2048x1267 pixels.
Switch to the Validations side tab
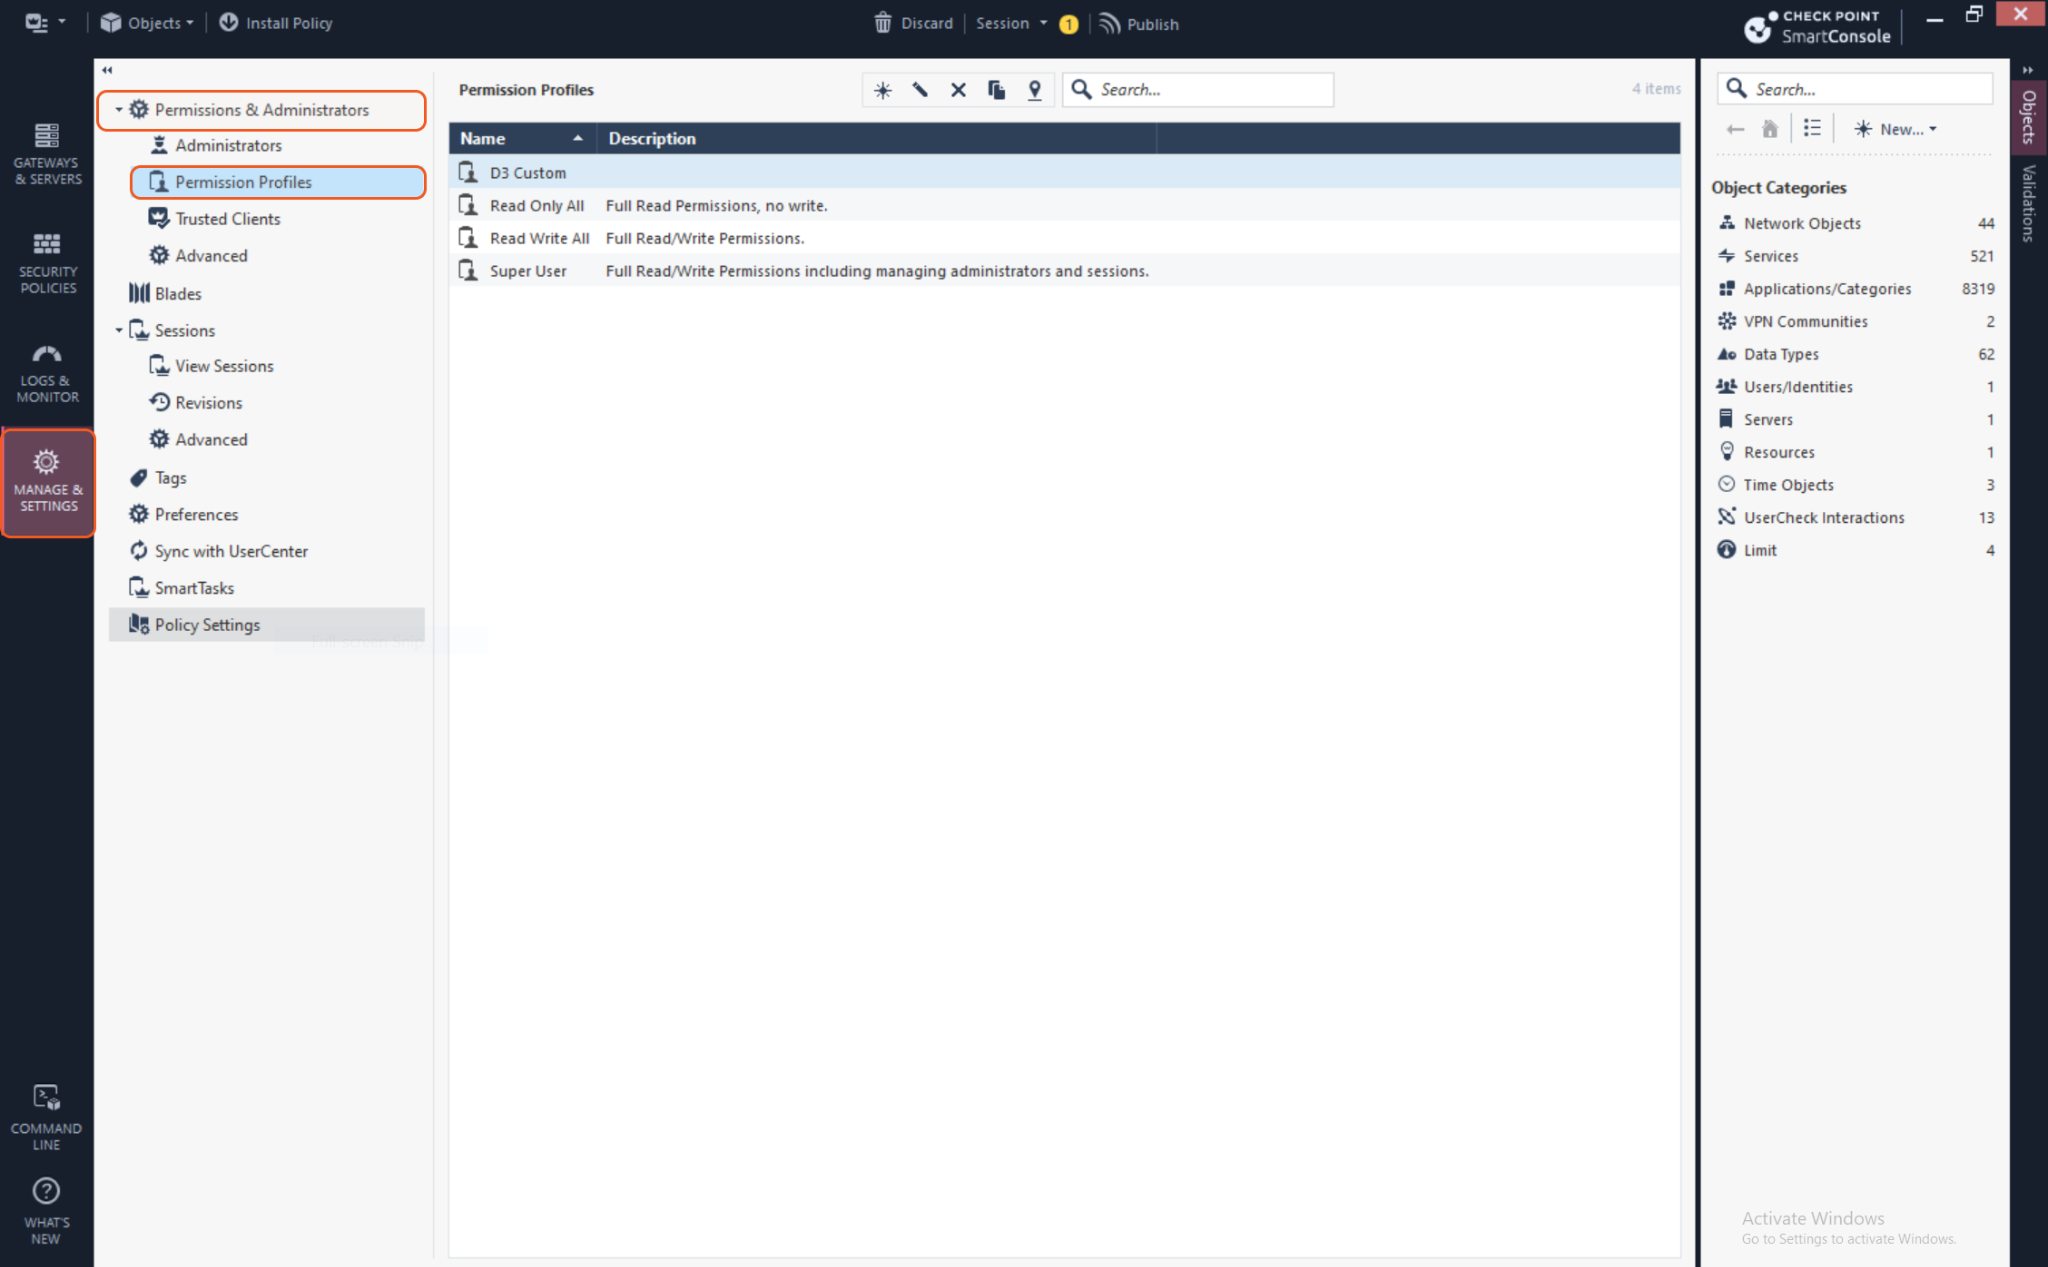[2028, 203]
